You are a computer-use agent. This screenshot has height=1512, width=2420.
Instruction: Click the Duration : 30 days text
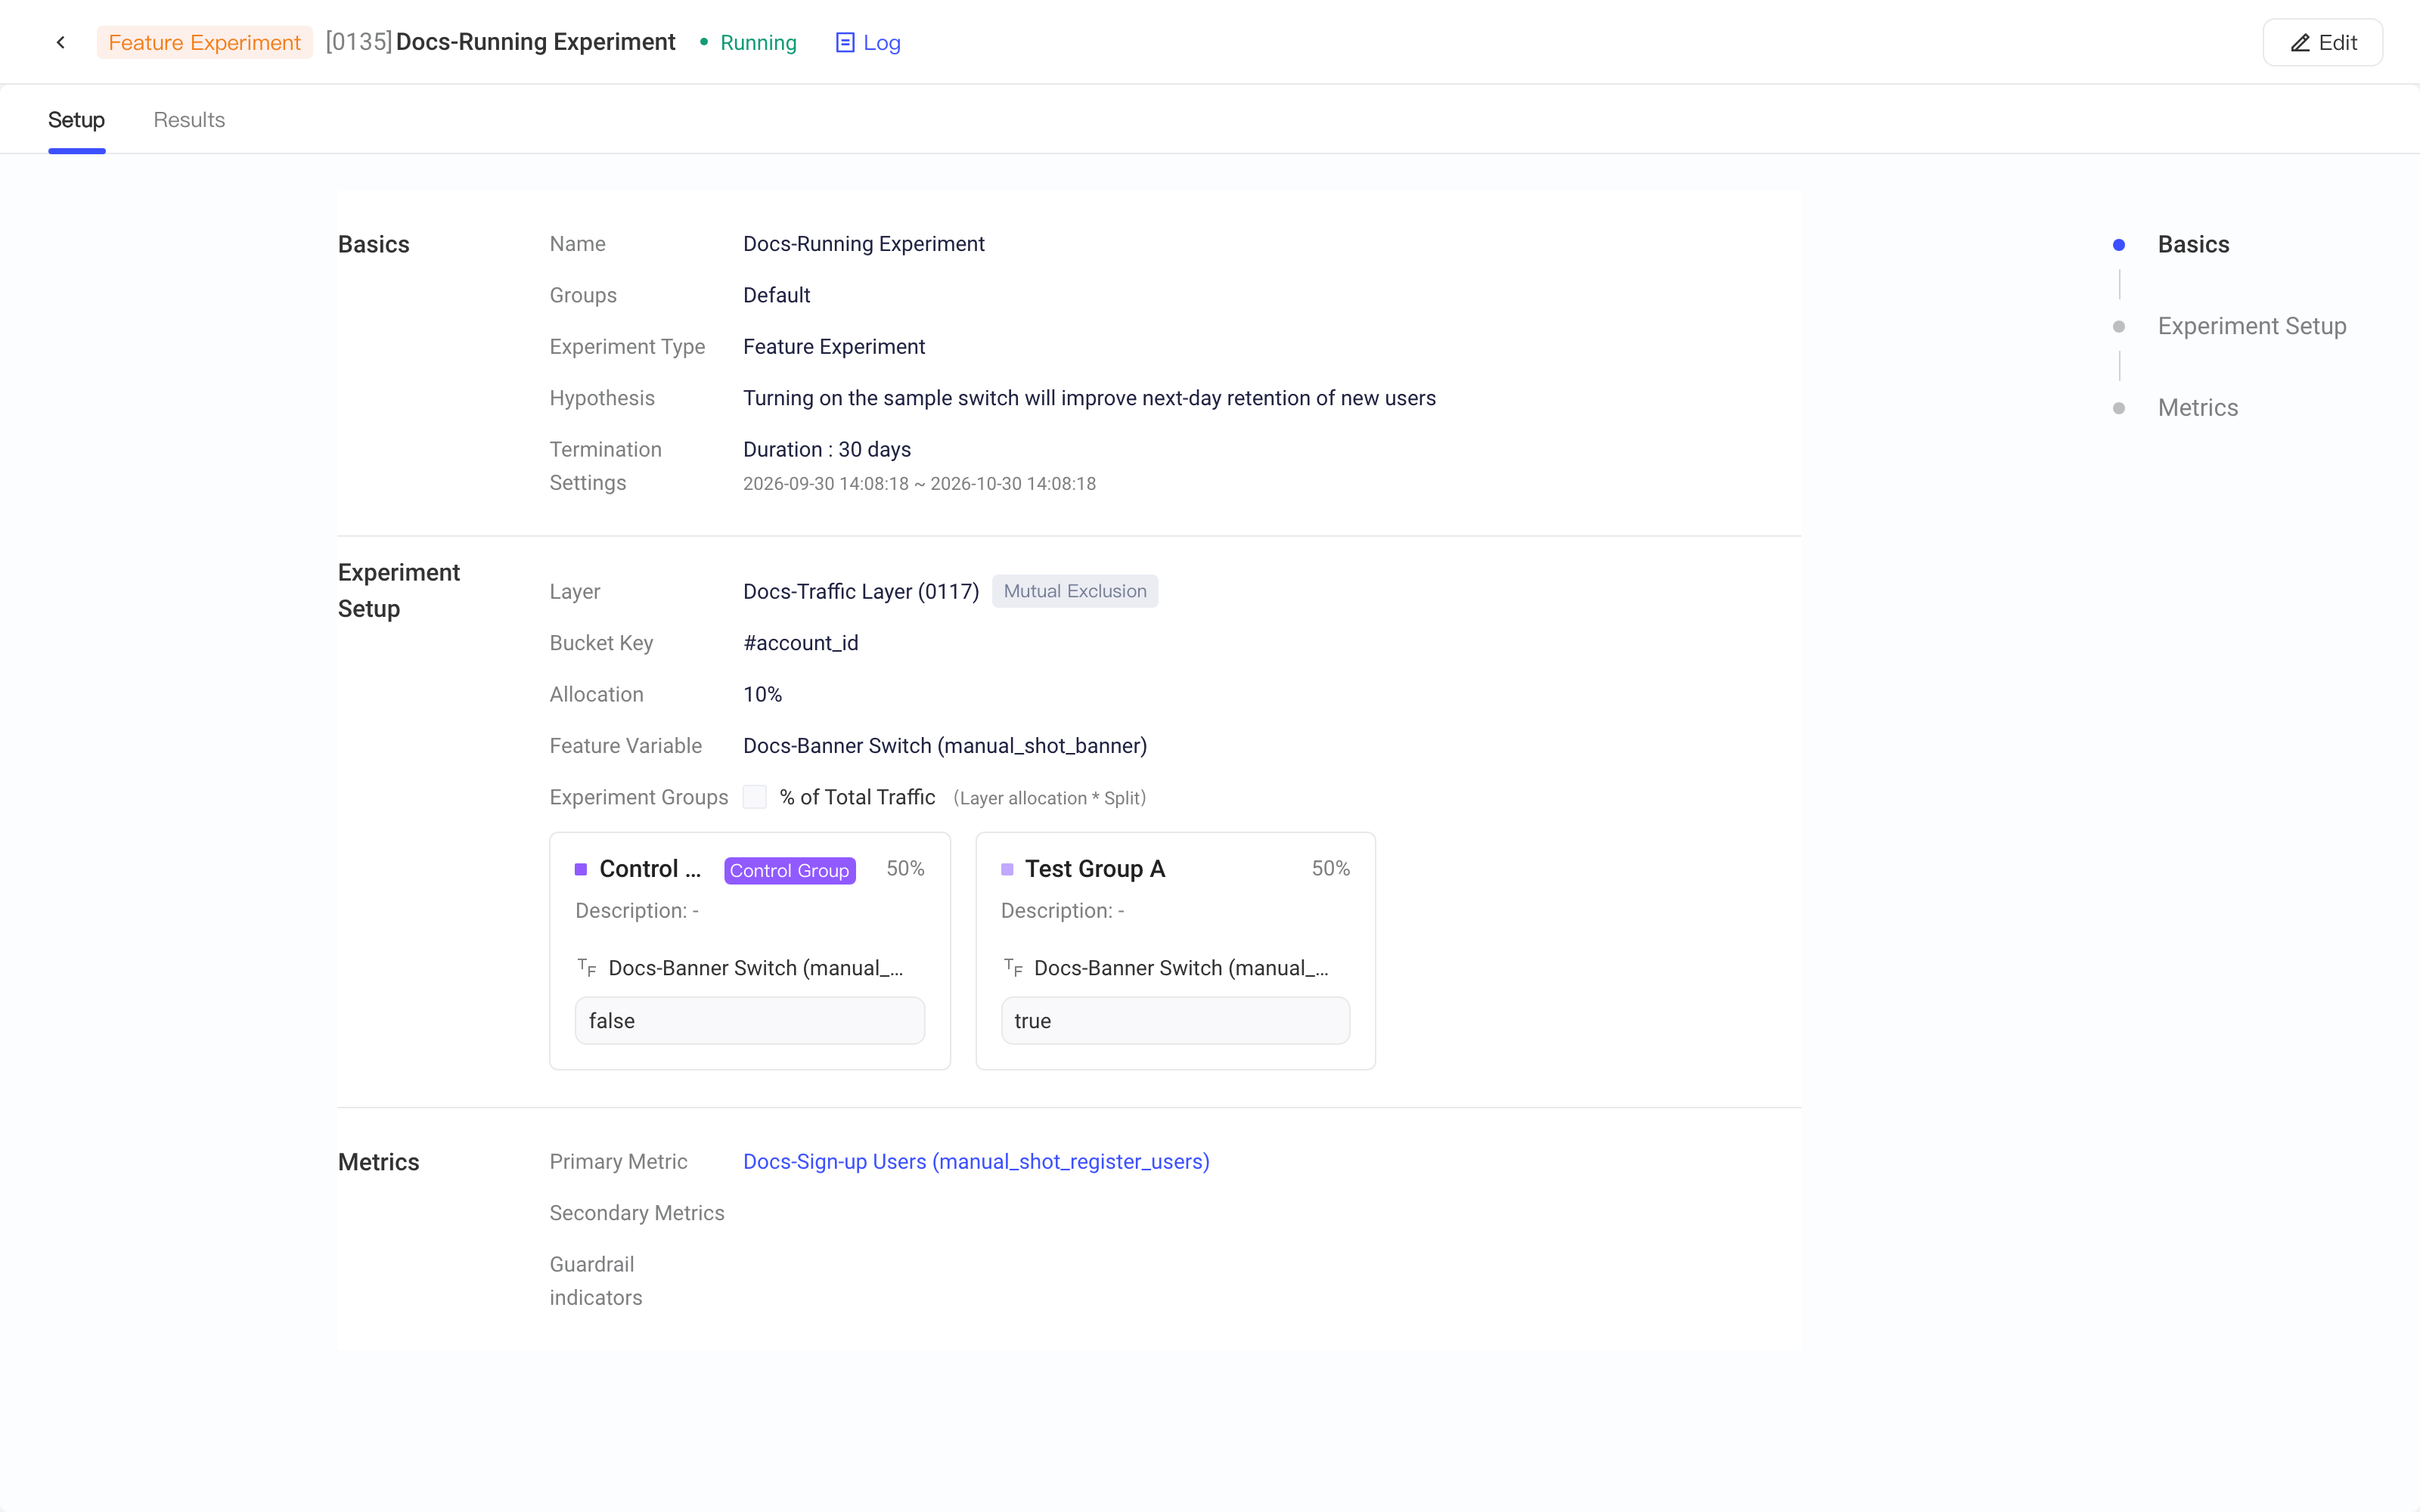[827, 449]
